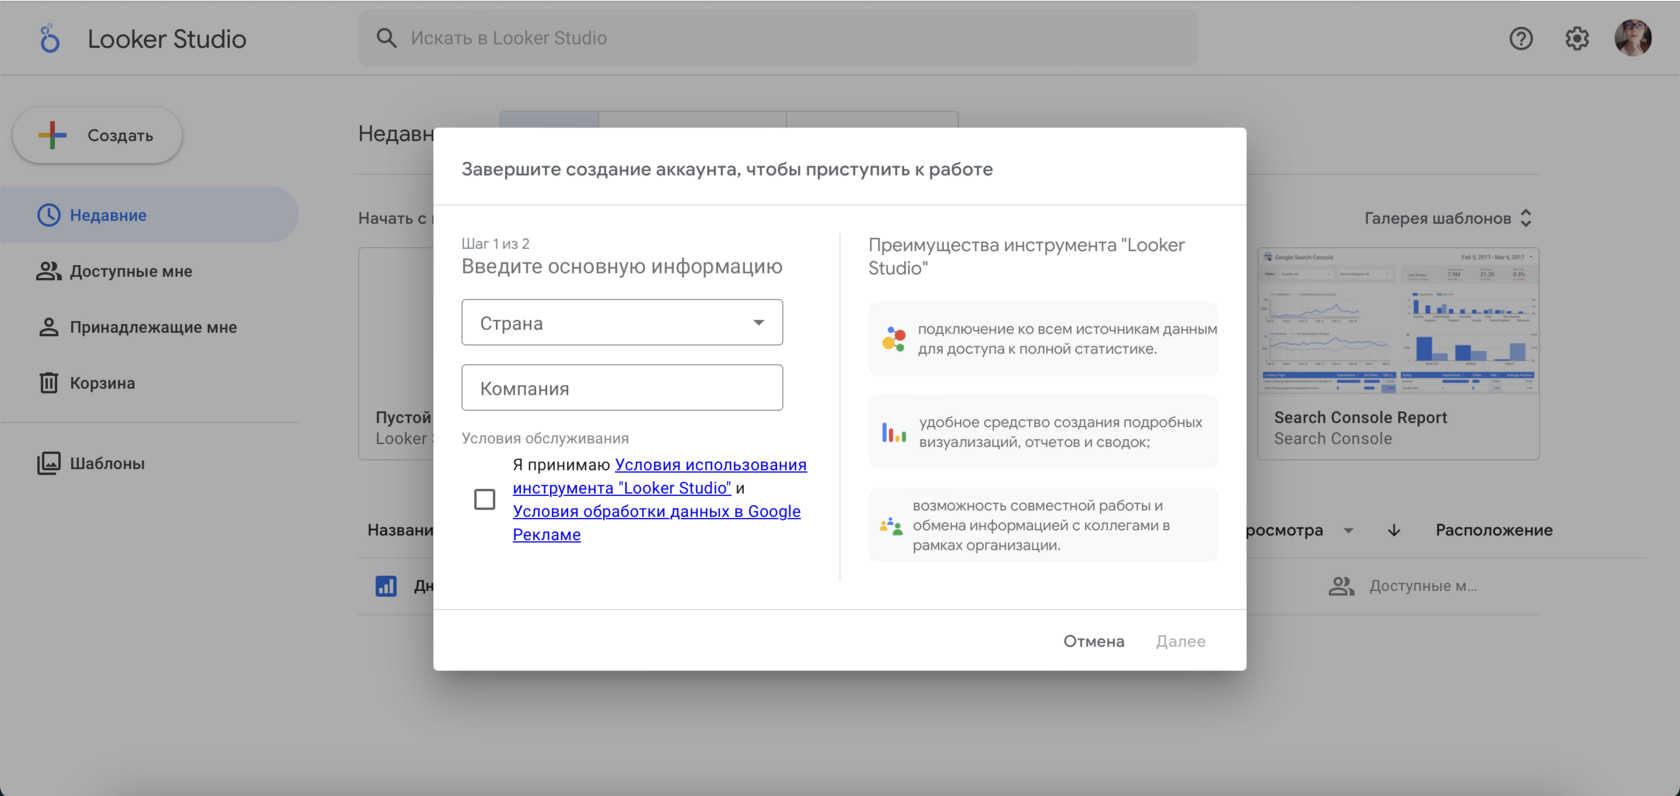Viewport: 1680px width, 796px height.
Task: Click the blue report chart icon in the list
Action: point(386,586)
